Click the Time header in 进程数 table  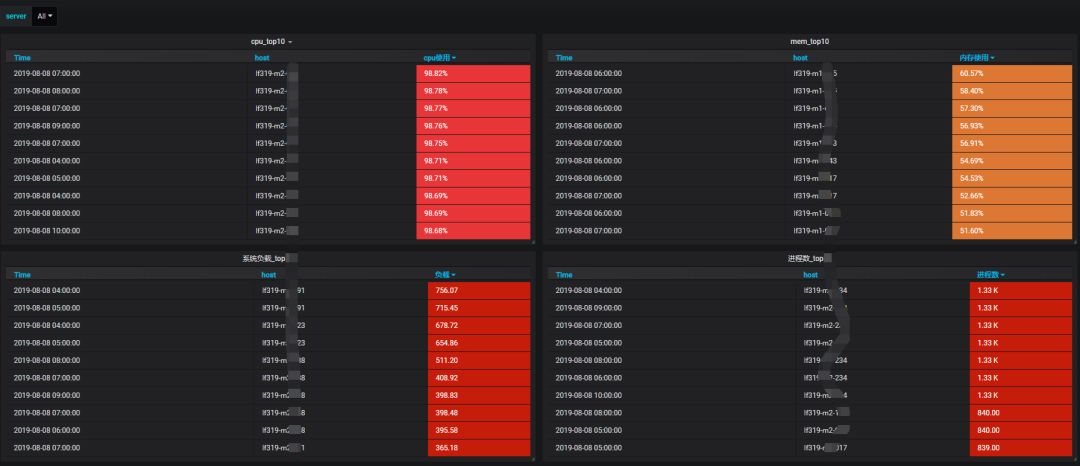click(563, 275)
